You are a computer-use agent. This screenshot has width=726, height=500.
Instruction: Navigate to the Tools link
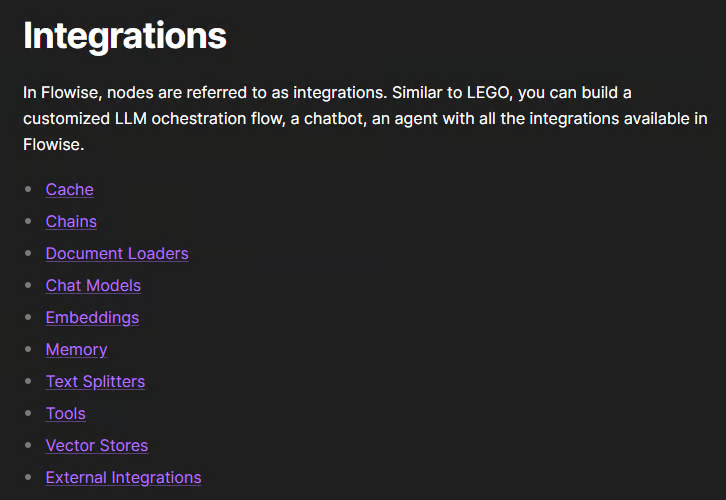click(x=65, y=414)
